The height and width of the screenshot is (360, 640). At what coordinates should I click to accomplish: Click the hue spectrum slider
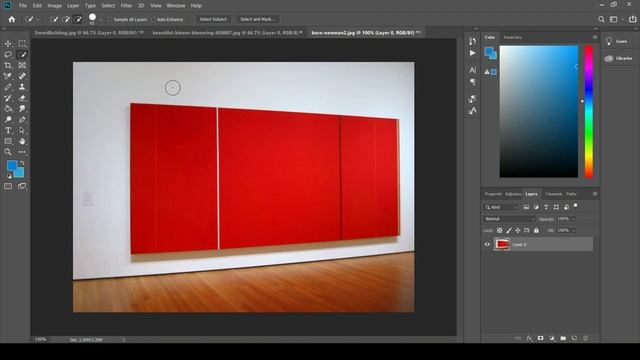(589, 111)
